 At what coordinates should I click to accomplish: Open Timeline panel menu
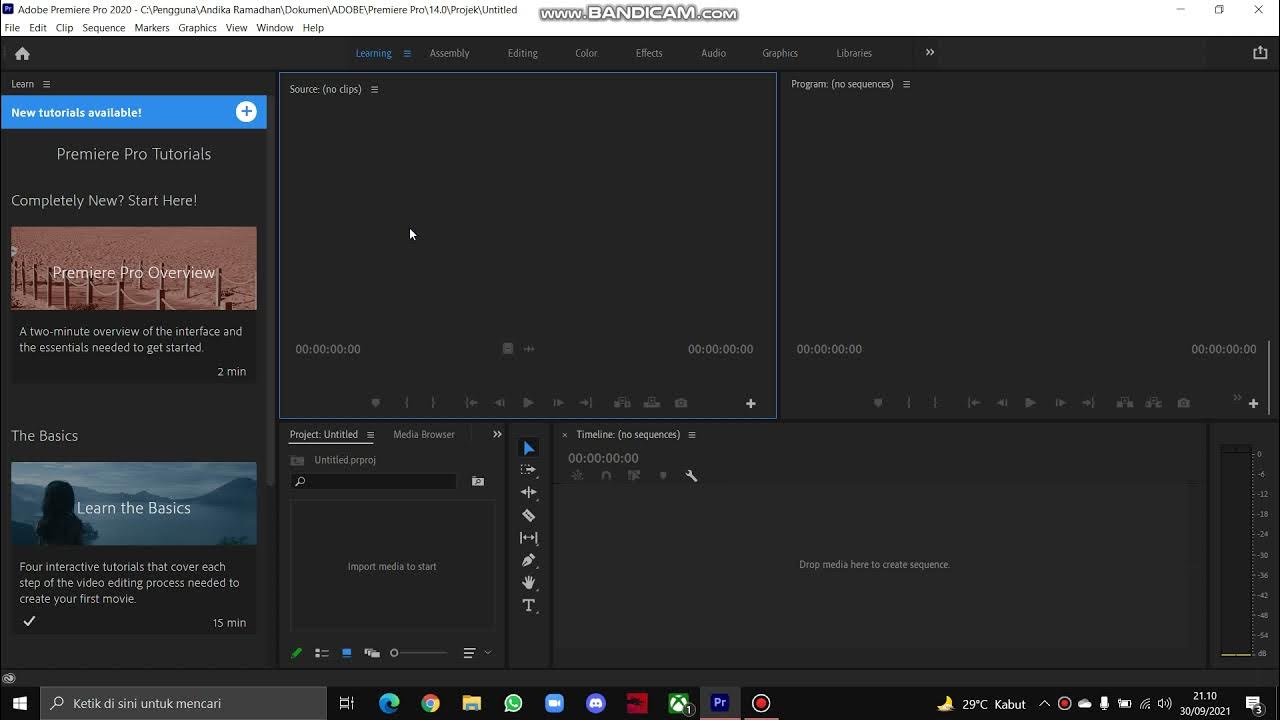(691, 435)
